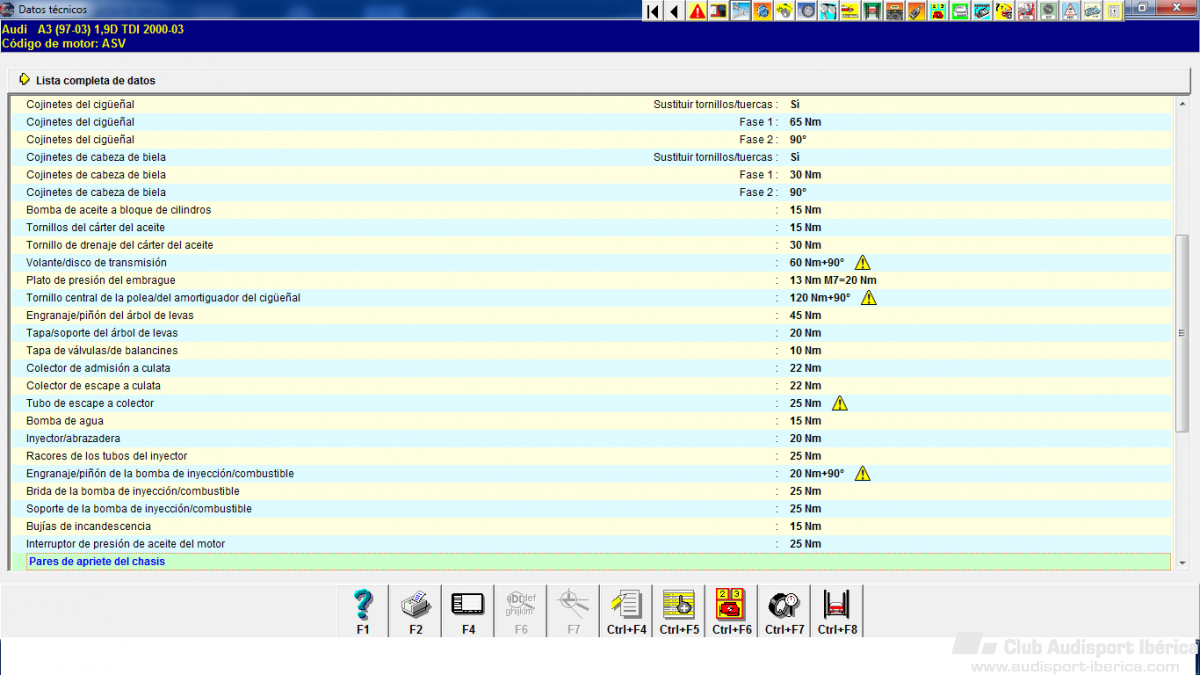1200x675 pixels.
Task: Click the yellow arrow beside Lista completa de datos
Action: coord(24,80)
